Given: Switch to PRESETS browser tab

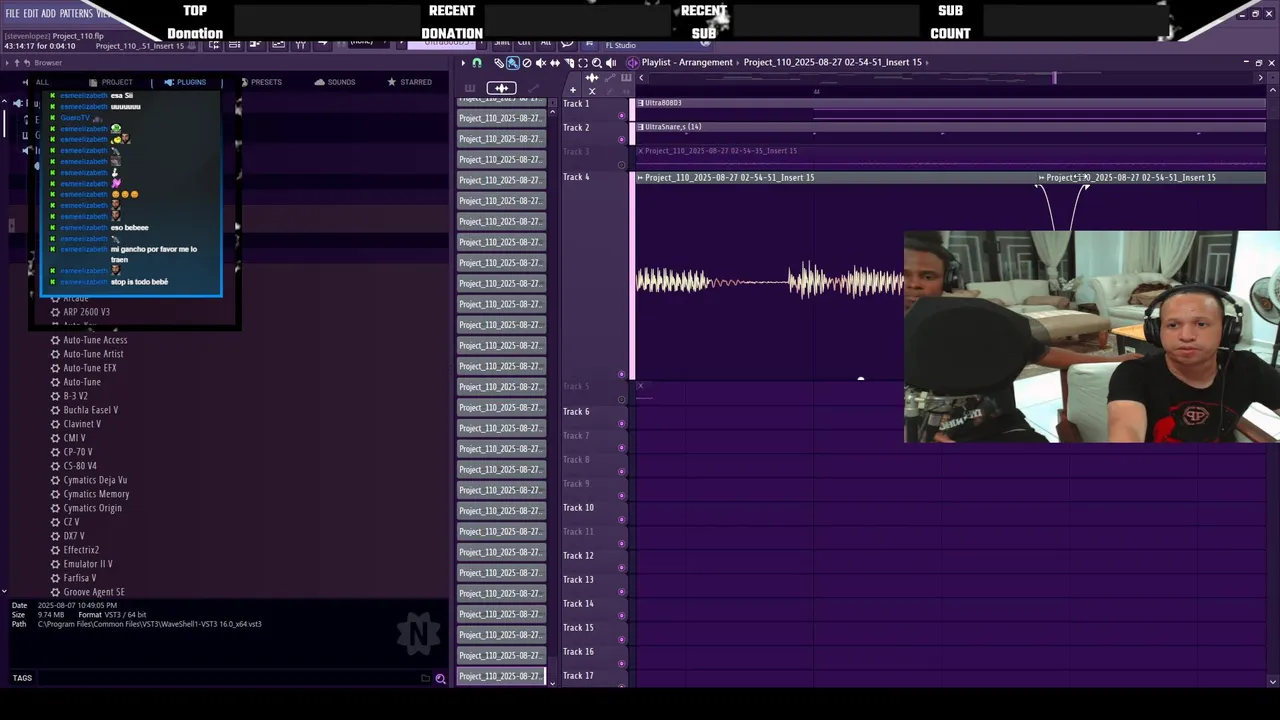Looking at the screenshot, I should 260,82.
